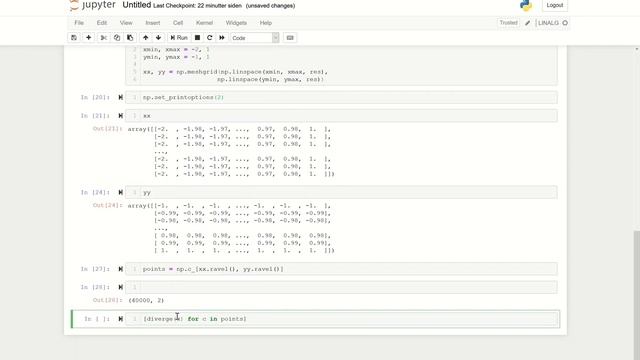
Task: Rename notebook by clicking Untitled title
Action: [x=137, y=5]
